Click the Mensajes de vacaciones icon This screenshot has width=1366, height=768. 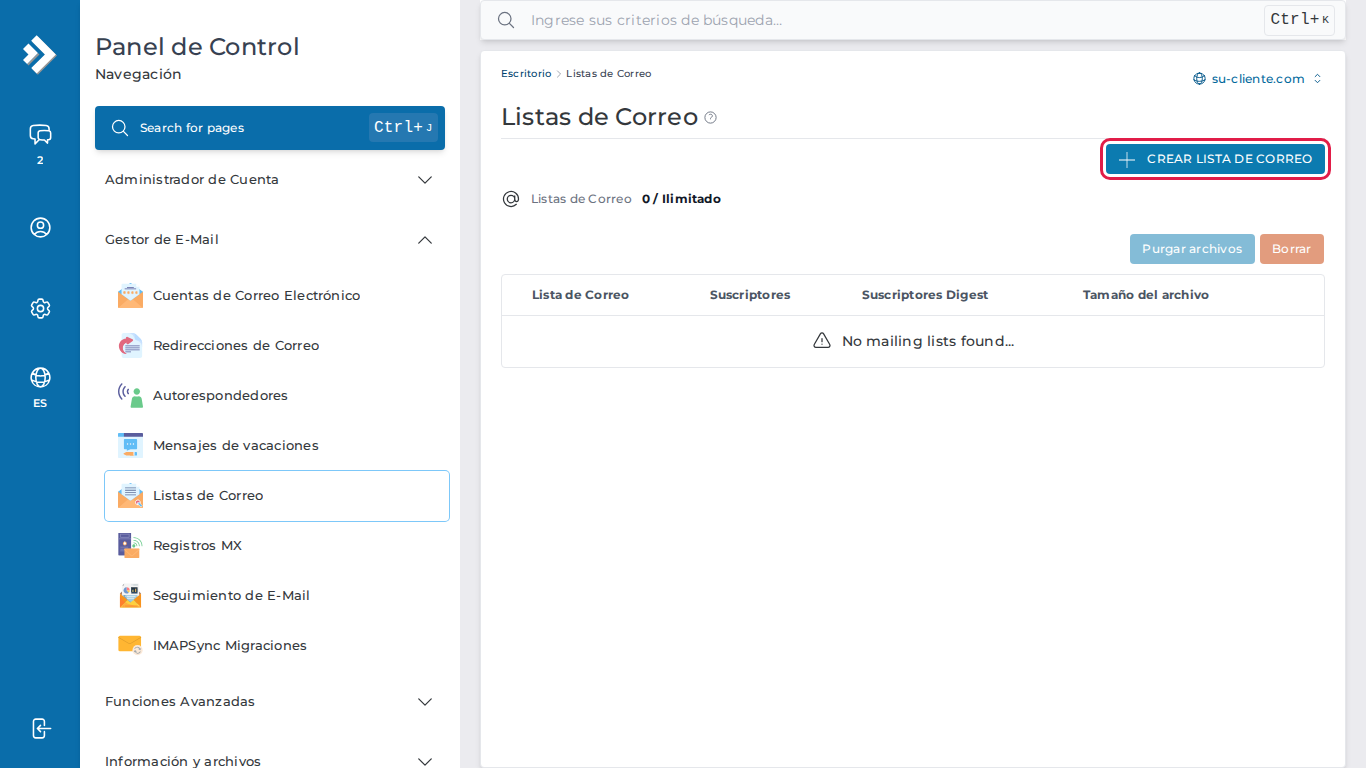(x=130, y=445)
